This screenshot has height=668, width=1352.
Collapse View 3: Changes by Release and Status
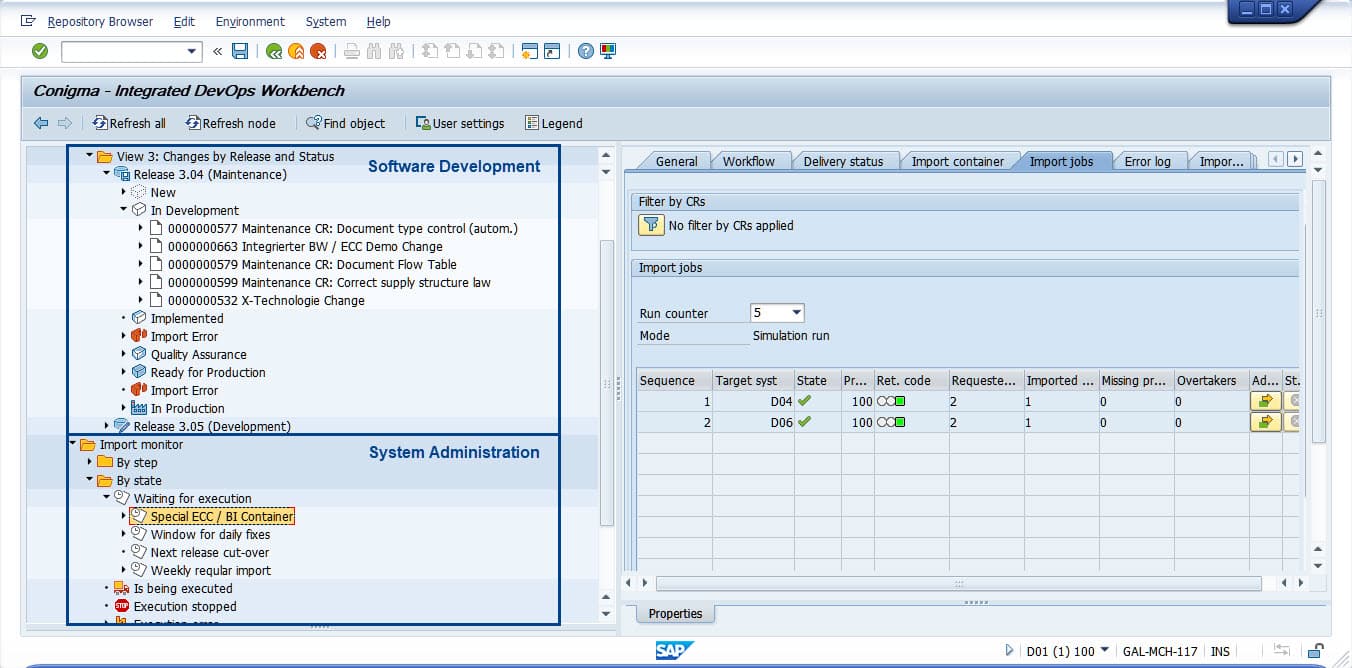click(89, 156)
